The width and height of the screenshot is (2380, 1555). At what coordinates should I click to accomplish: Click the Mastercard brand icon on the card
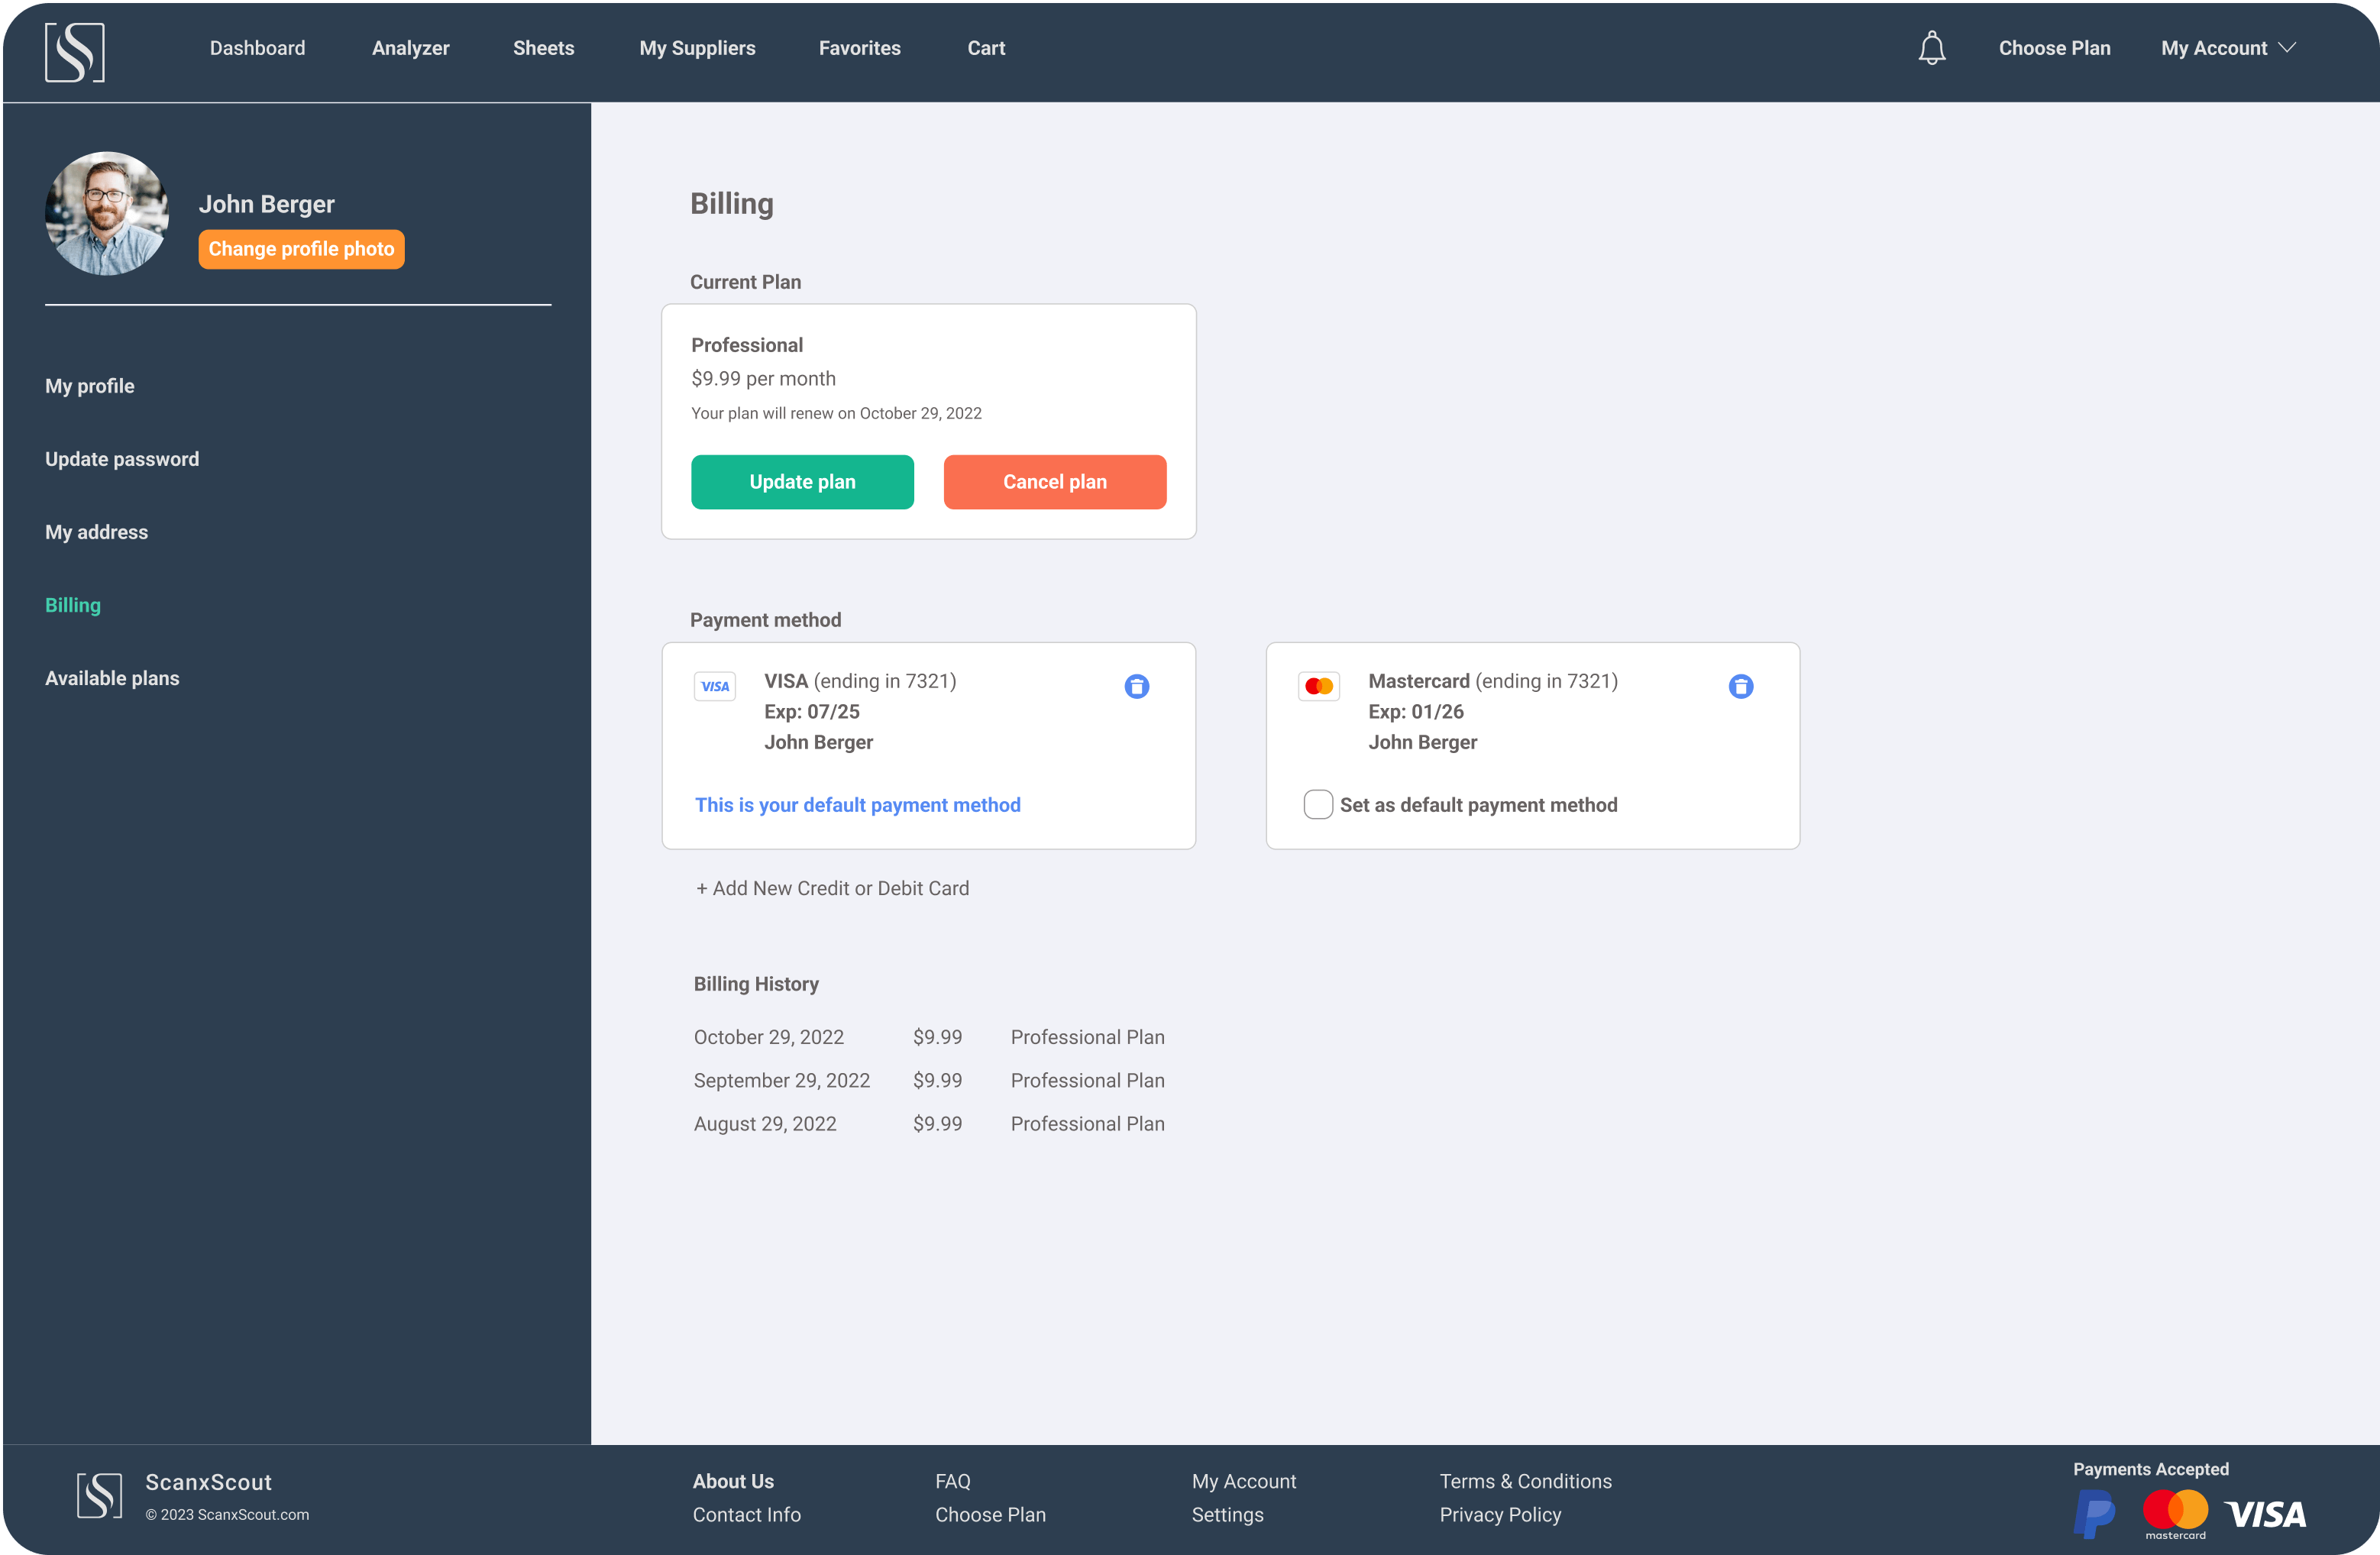[x=1318, y=686]
